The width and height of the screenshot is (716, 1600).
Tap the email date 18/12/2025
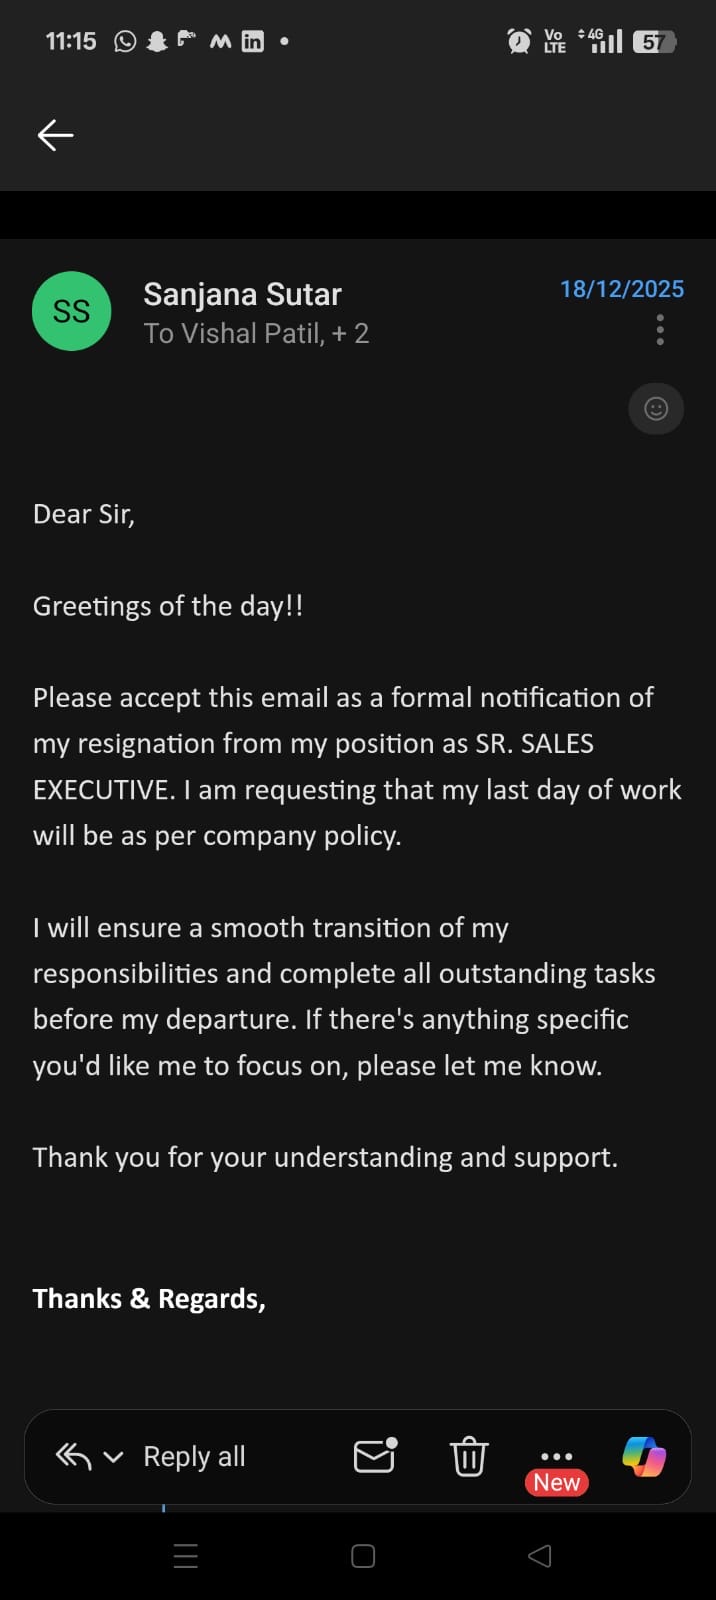pyautogui.click(x=622, y=289)
